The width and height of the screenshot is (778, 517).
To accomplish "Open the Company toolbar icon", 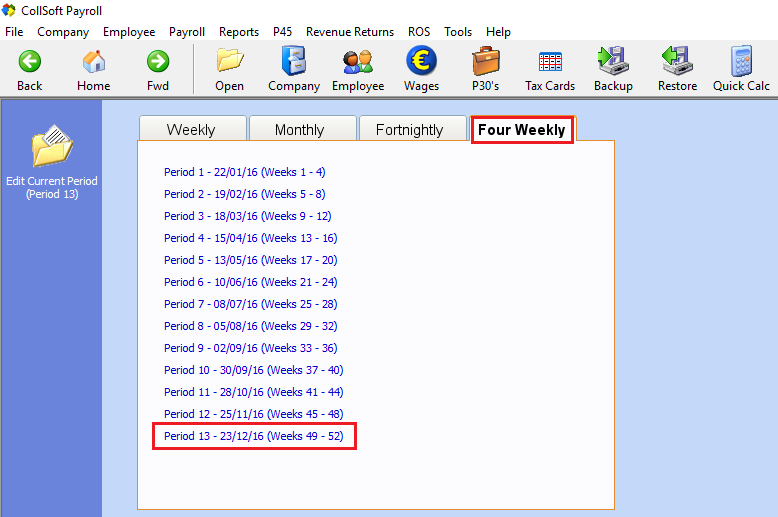I will click(x=293, y=62).
